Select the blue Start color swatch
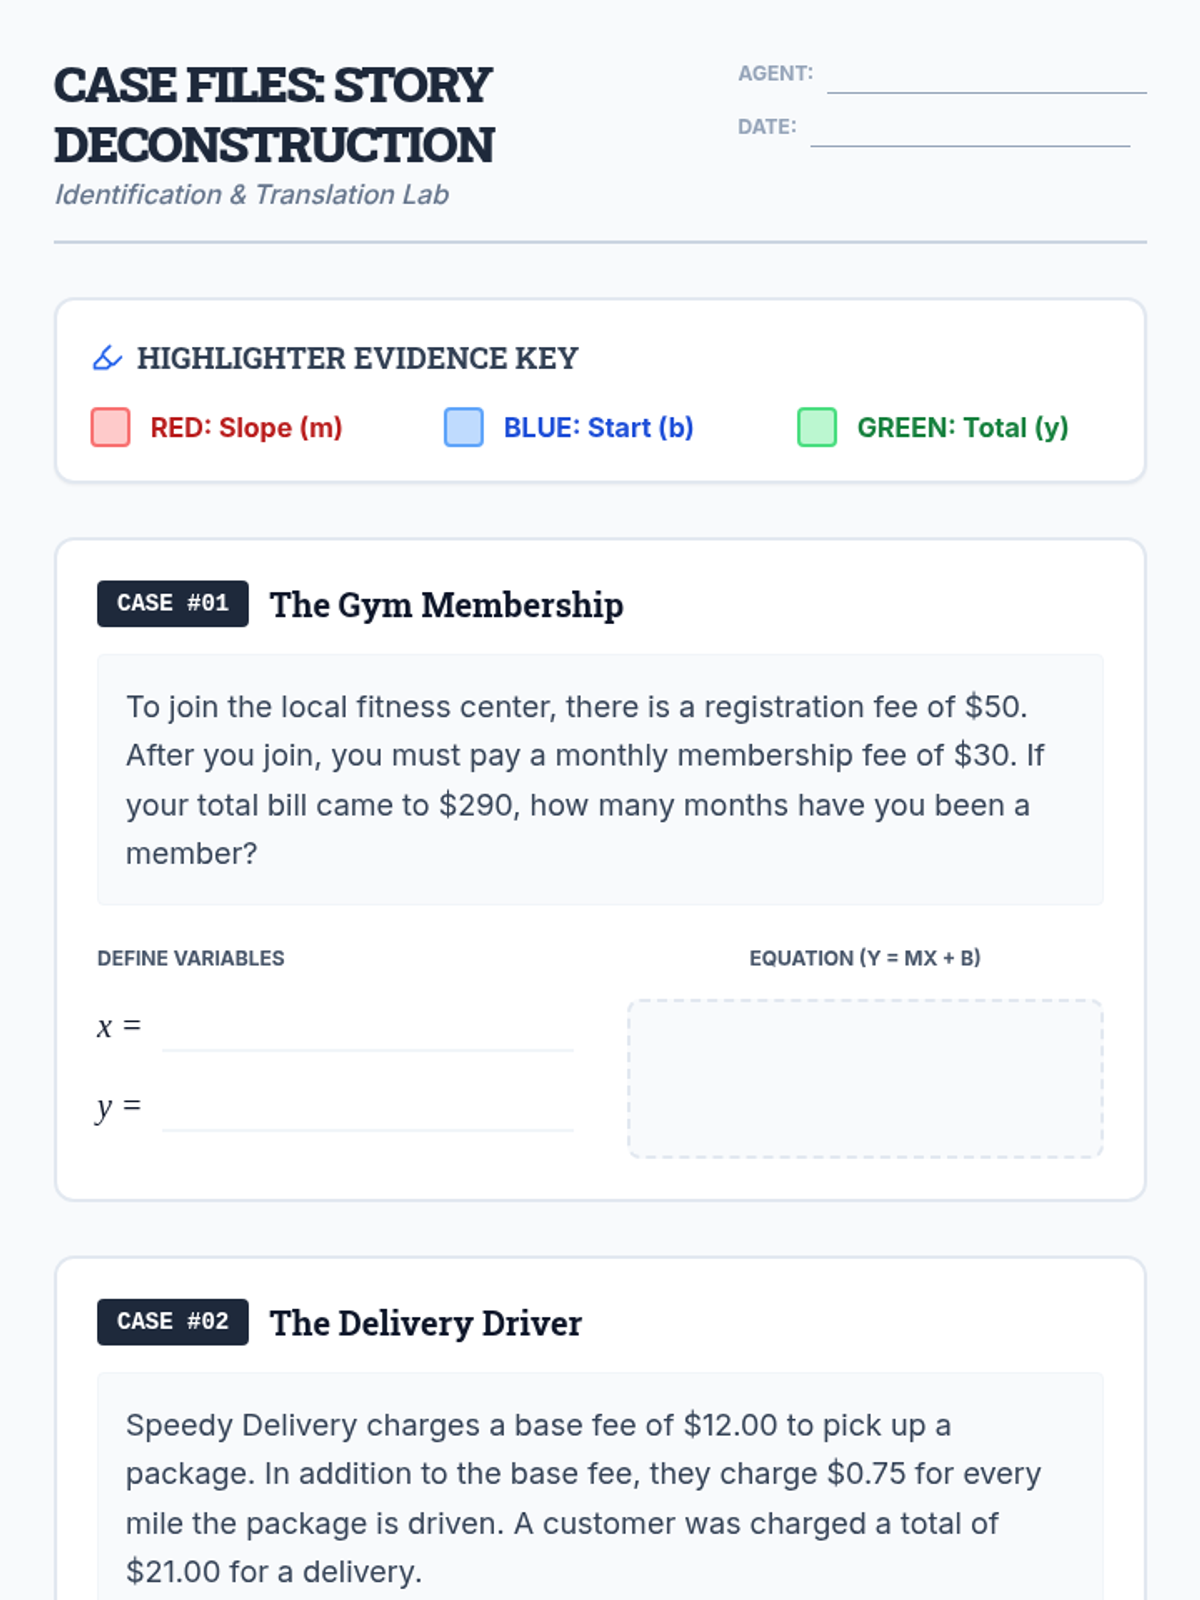The image size is (1200, 1600). pos(464,427)
